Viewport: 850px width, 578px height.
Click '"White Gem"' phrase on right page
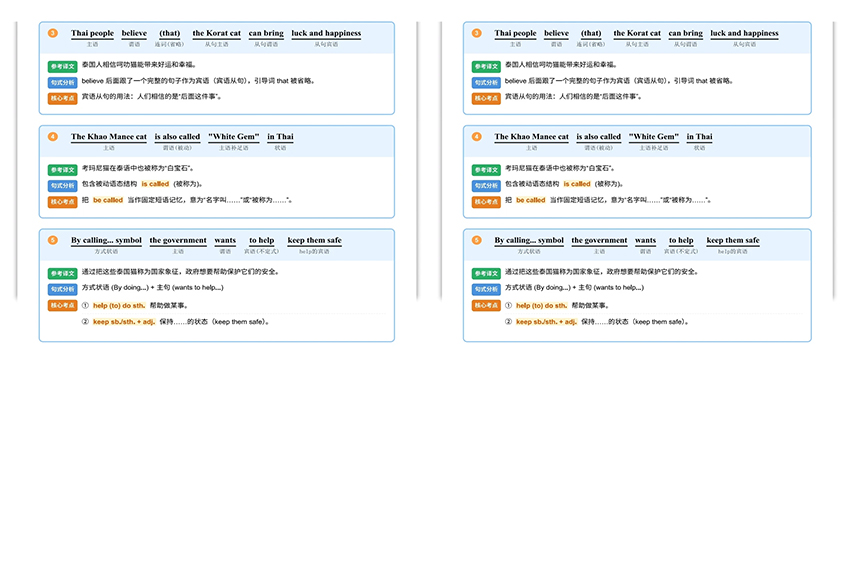click(x=654, y=137)
